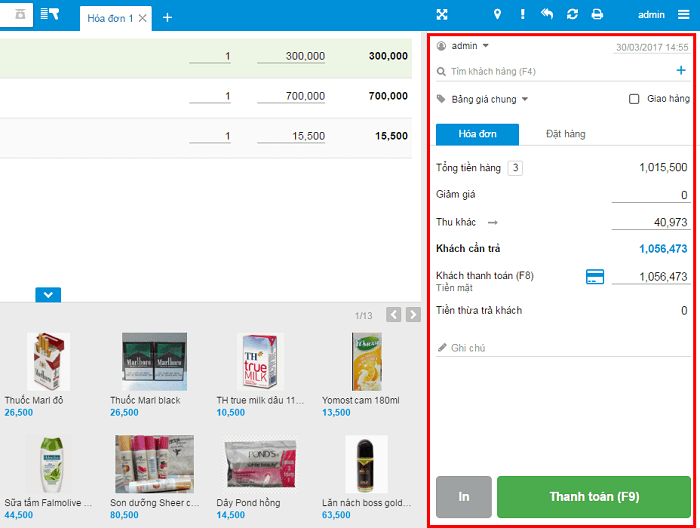The image size is (700, 528).
Task: Go to next product page arrow
Action: (413, 315)
